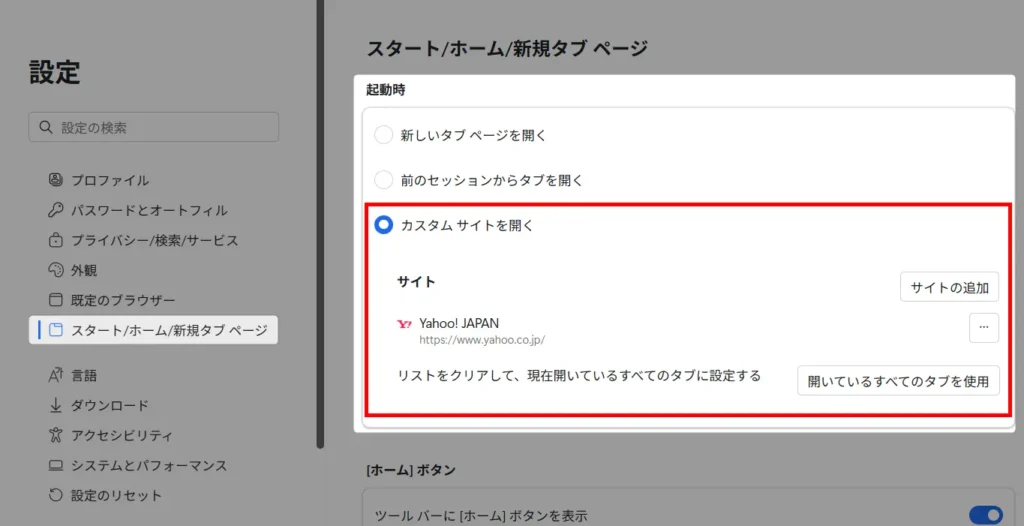Click the magnifier icon in settings search
The height and width of the screenshot is (526, 1024).
click(46, 127)
